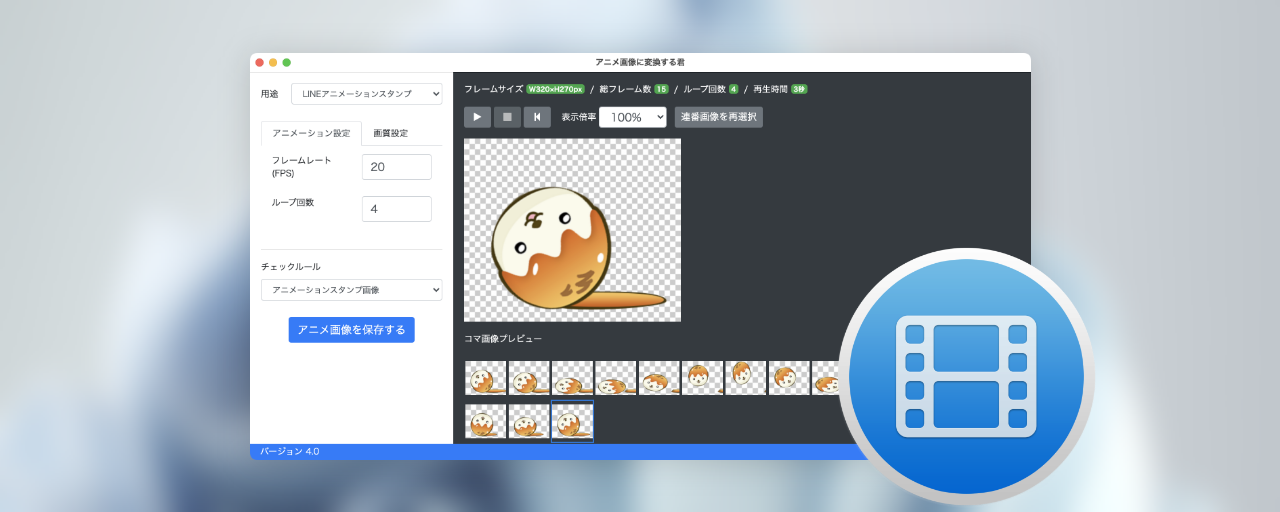Click the red close window button
Image resolution: width=1280 pixels, height=512 pixels.
260,62
